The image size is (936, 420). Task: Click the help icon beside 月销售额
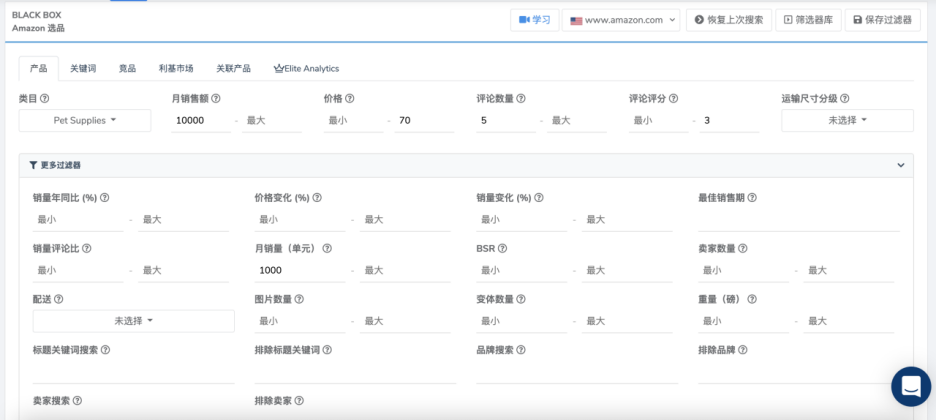point(216,99)
